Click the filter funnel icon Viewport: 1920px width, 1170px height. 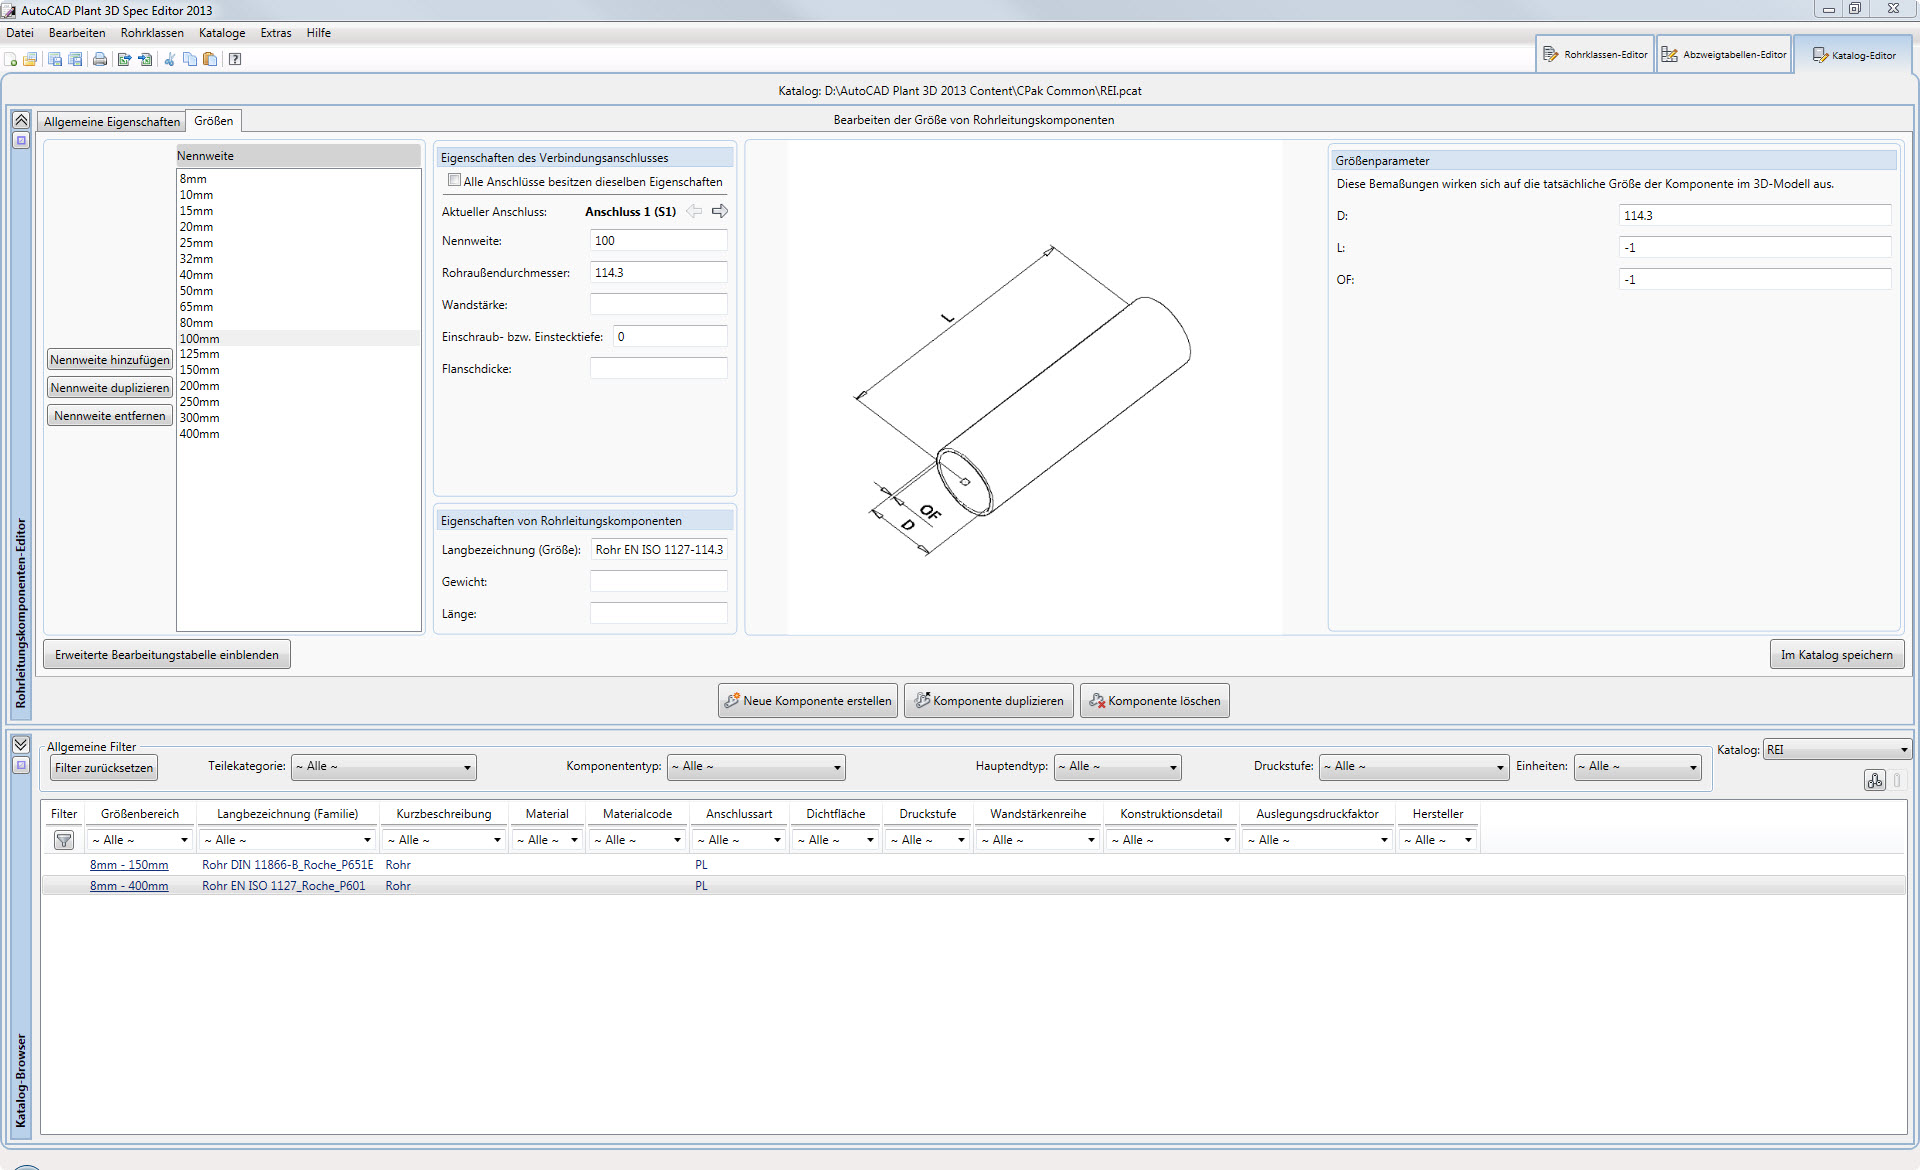point(64,840)
